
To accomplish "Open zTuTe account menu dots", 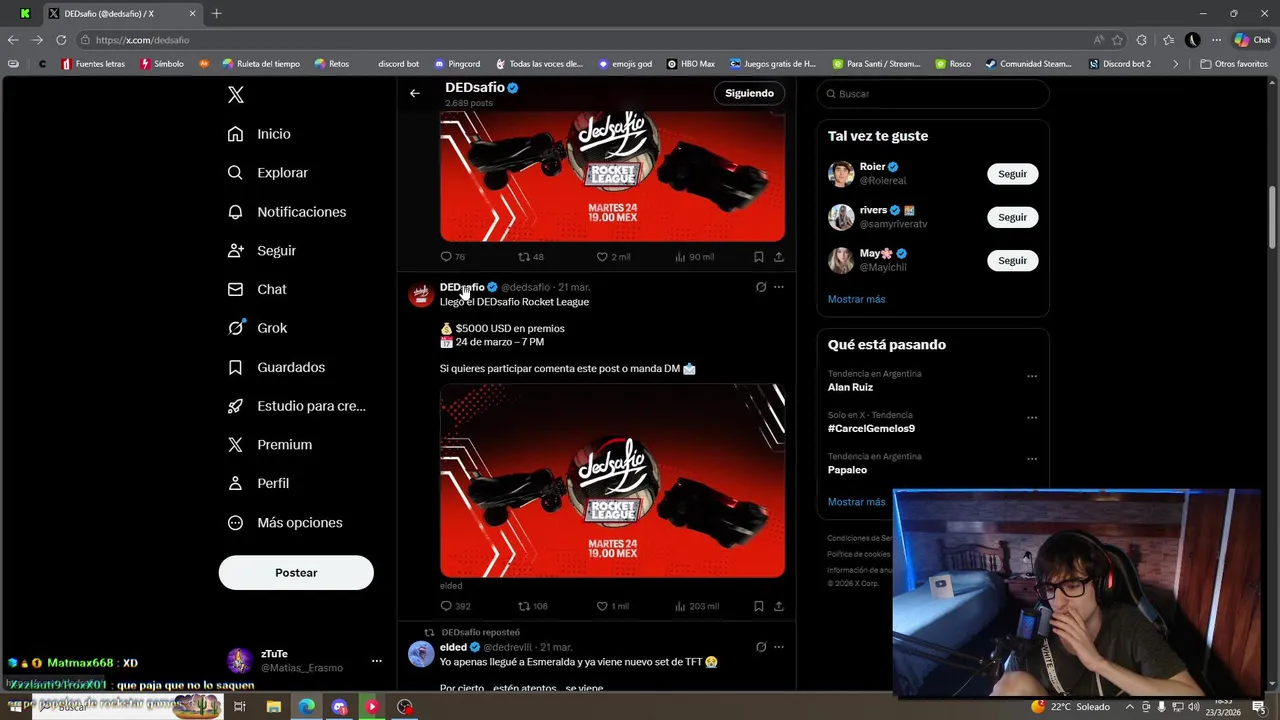I will coord(376,661).
